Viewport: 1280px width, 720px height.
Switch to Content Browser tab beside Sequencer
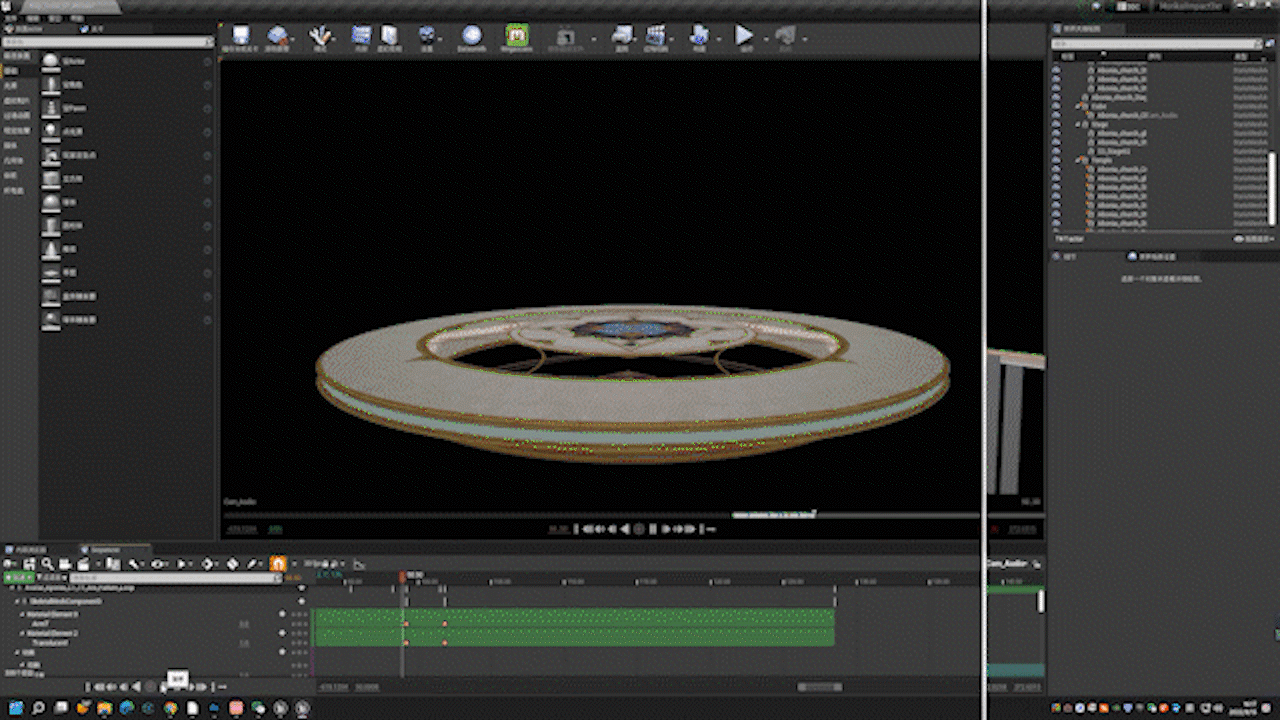click(x=27, y=549)
